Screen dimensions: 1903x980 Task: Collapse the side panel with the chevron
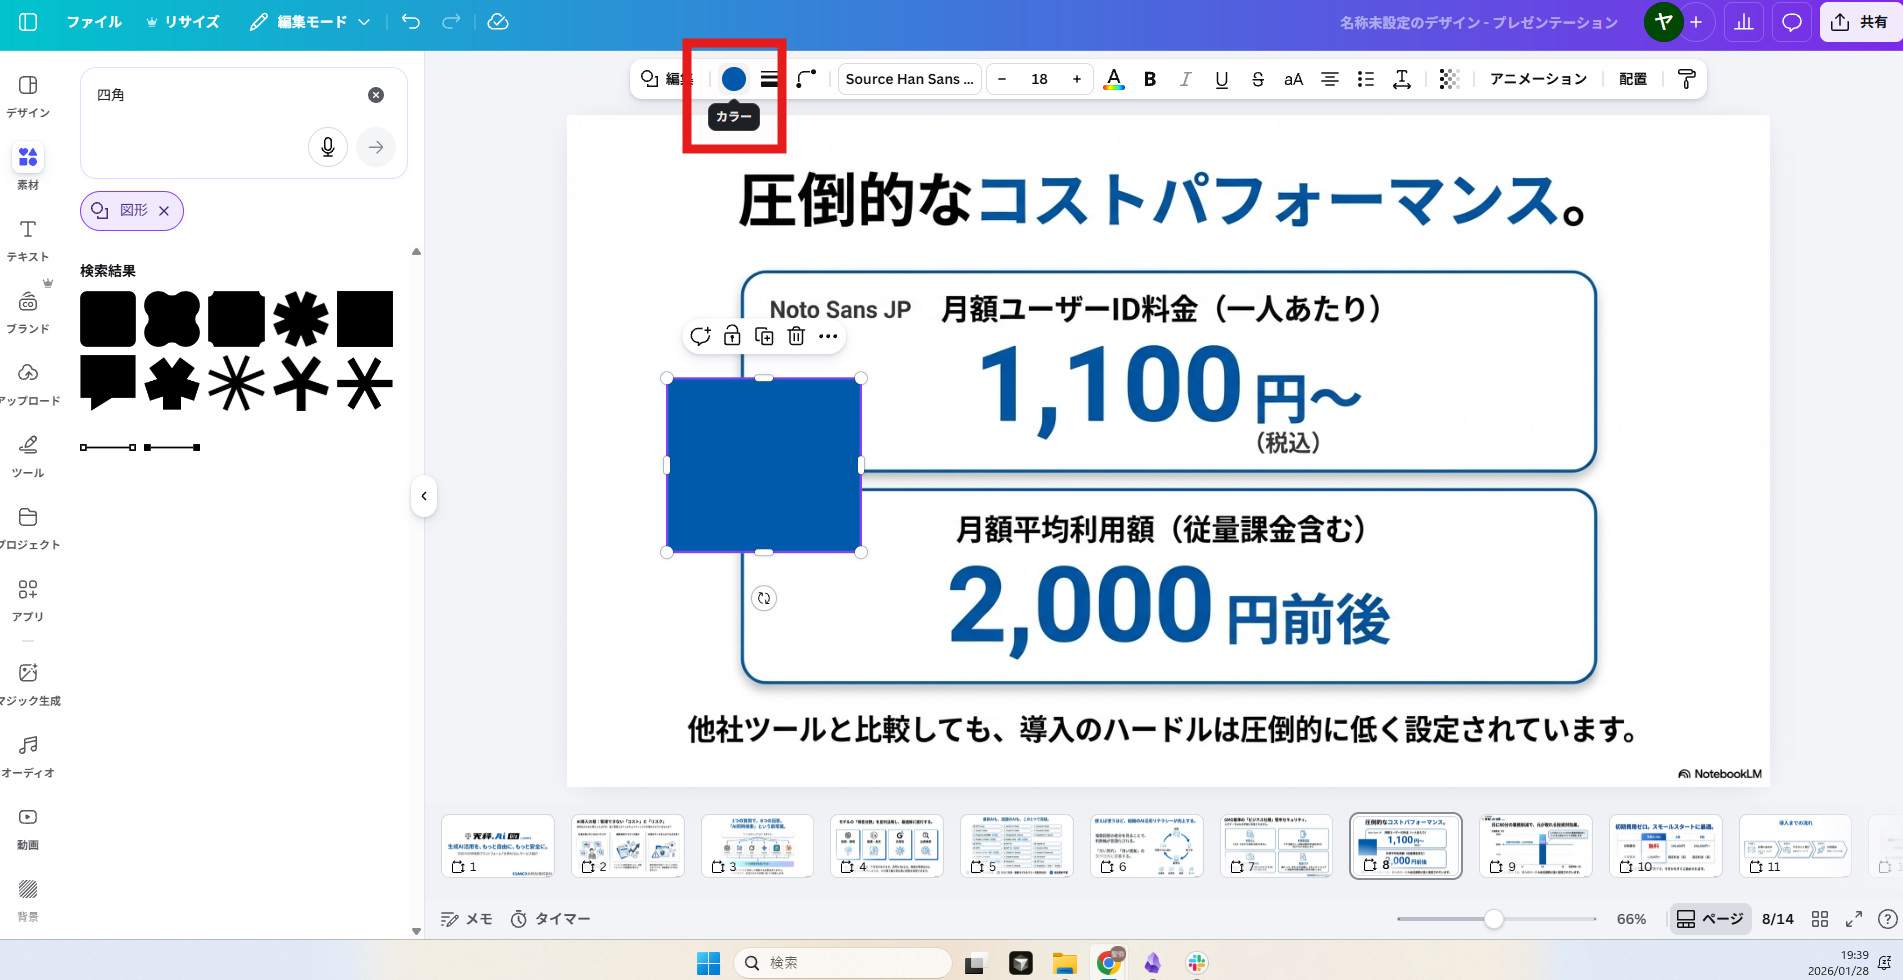[x=424, y=496]
